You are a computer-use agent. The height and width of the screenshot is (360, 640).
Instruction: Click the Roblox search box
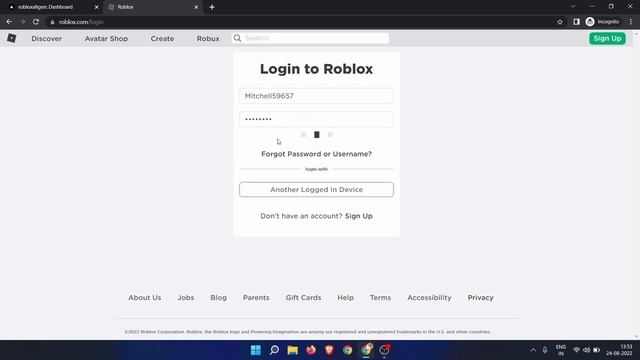[311, 38]
